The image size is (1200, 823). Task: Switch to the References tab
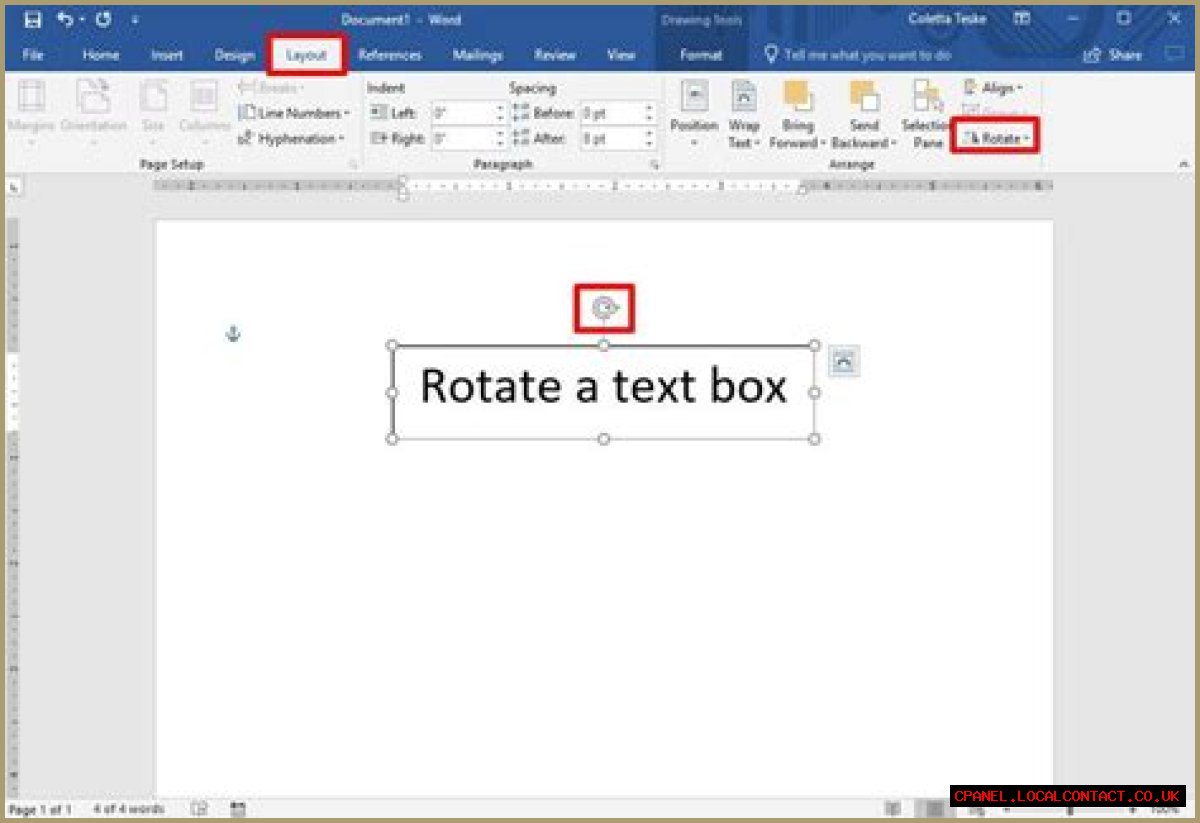[390, 55]
